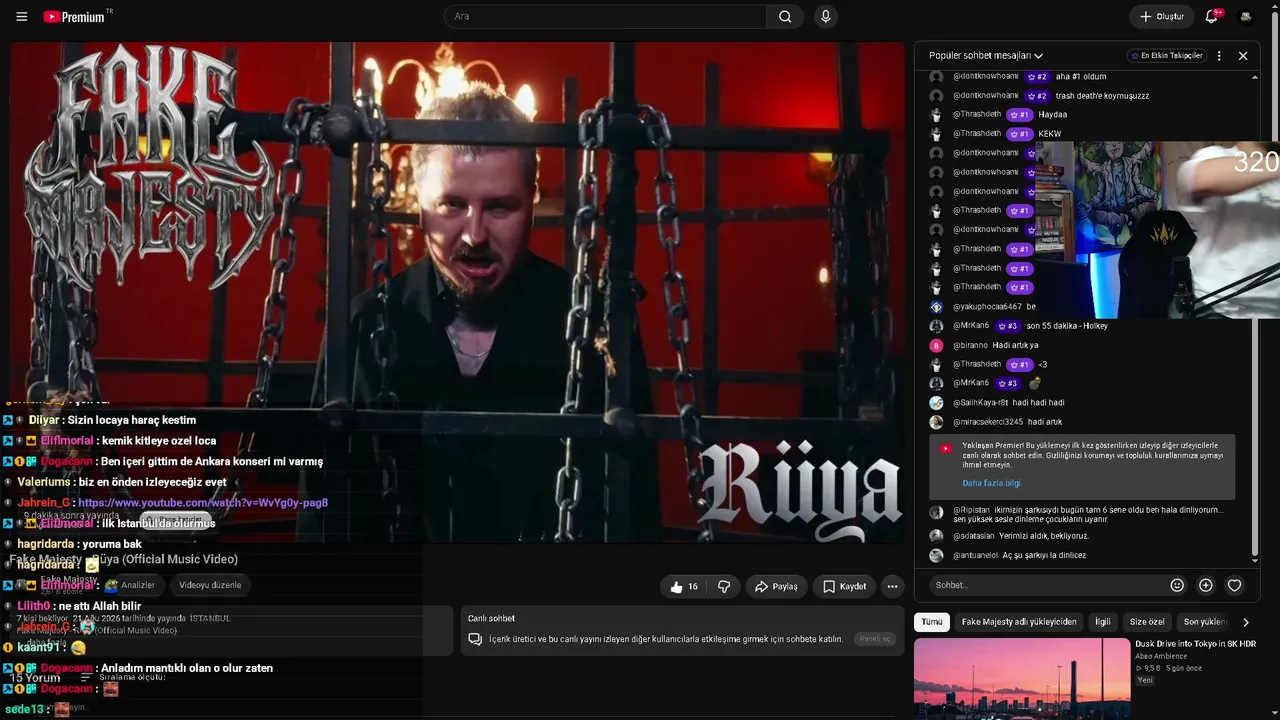Click the 'Videoyu düzenle' button
Image resolution: width=1280 pixels, height=720 pixels.
210,585
